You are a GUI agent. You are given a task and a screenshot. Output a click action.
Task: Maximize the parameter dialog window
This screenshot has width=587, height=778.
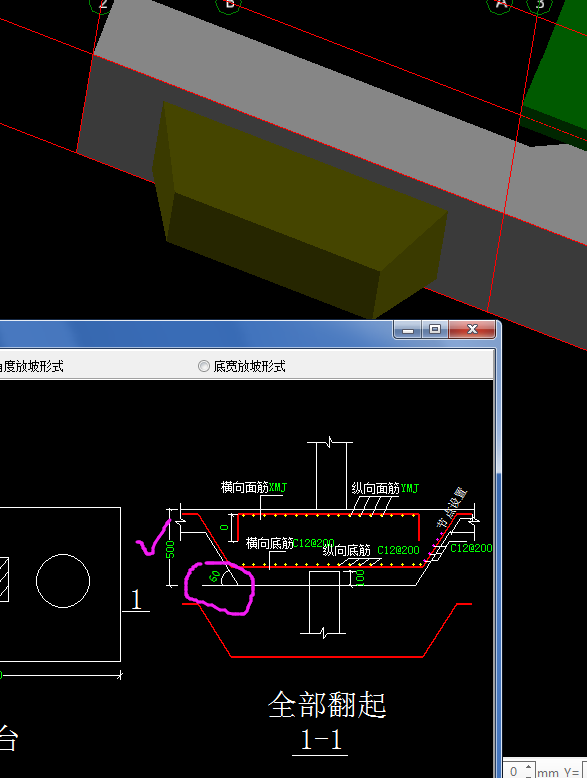(435, 329)
